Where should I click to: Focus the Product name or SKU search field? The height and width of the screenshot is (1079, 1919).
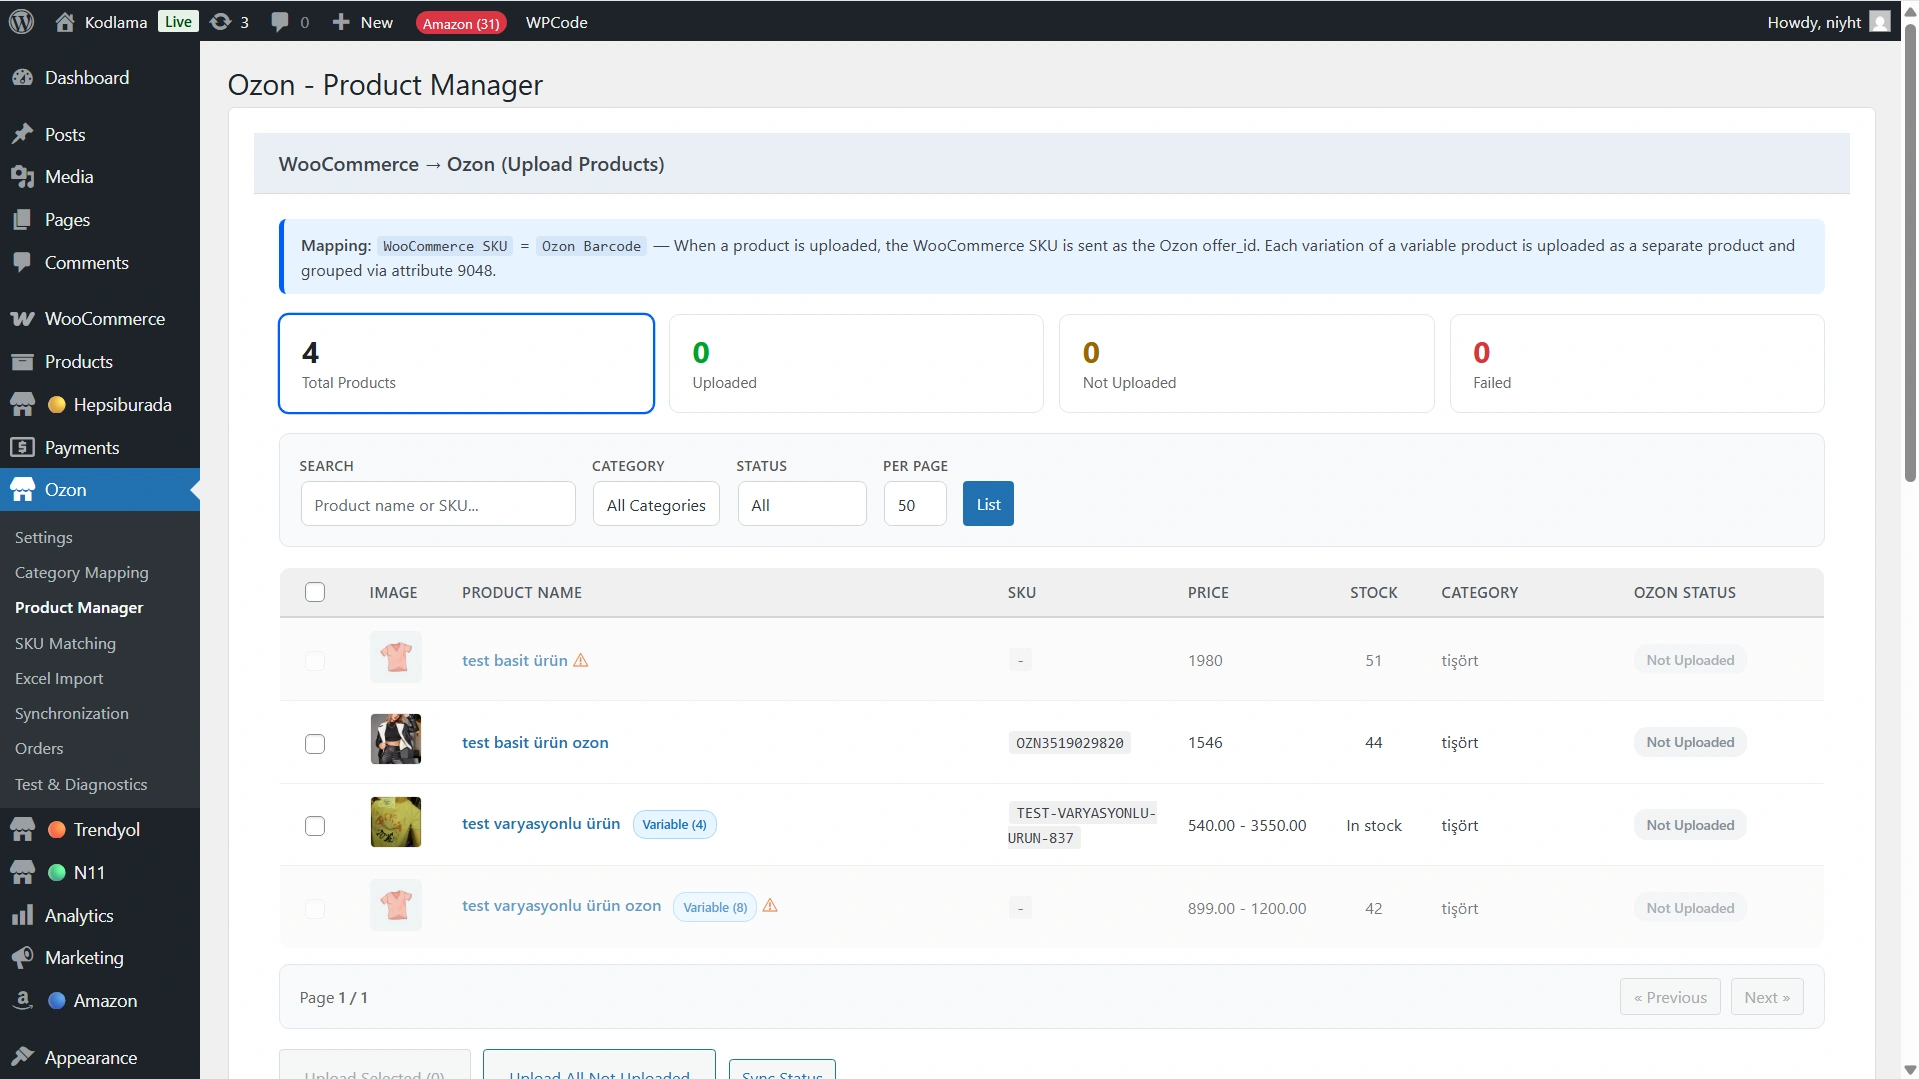click(x=438, y=505)
